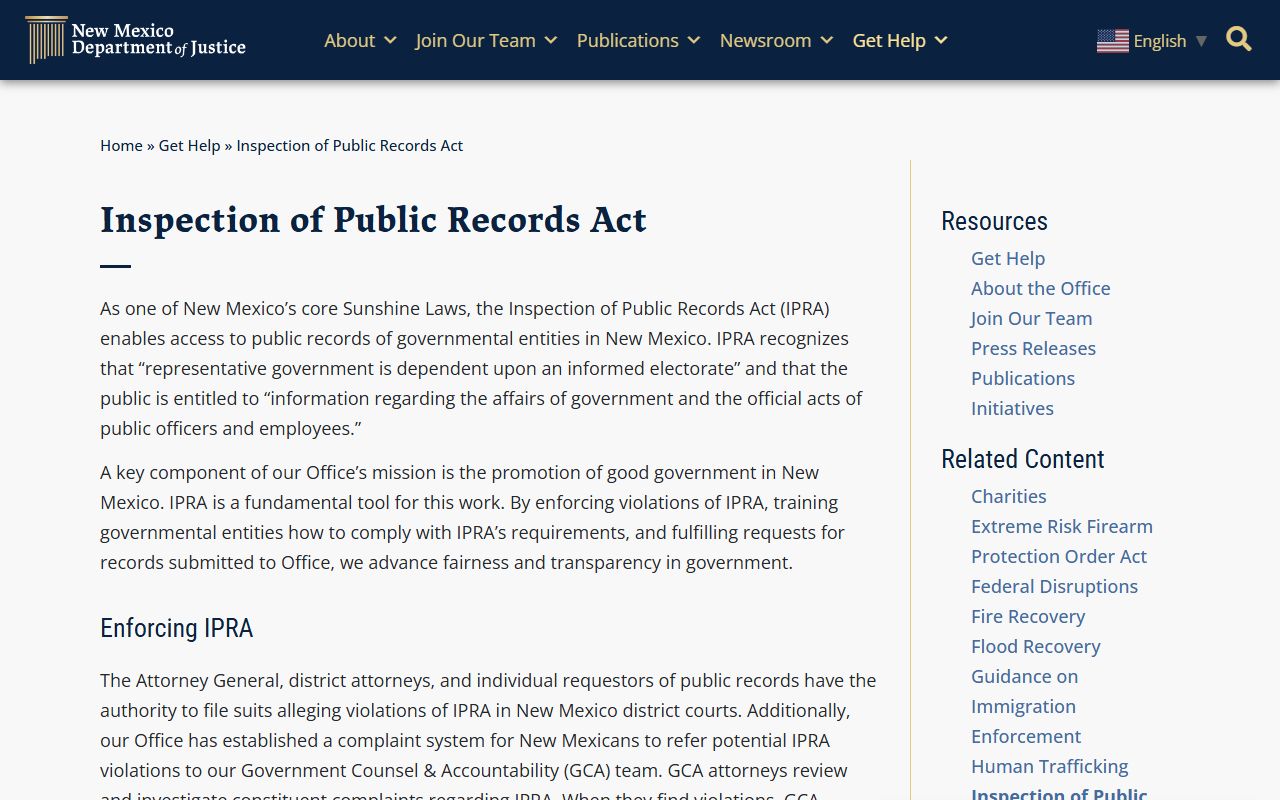This screenshot has width=1280, height=800.
Task: Open Get Help link under Resources
Action: click(1008, 258)
